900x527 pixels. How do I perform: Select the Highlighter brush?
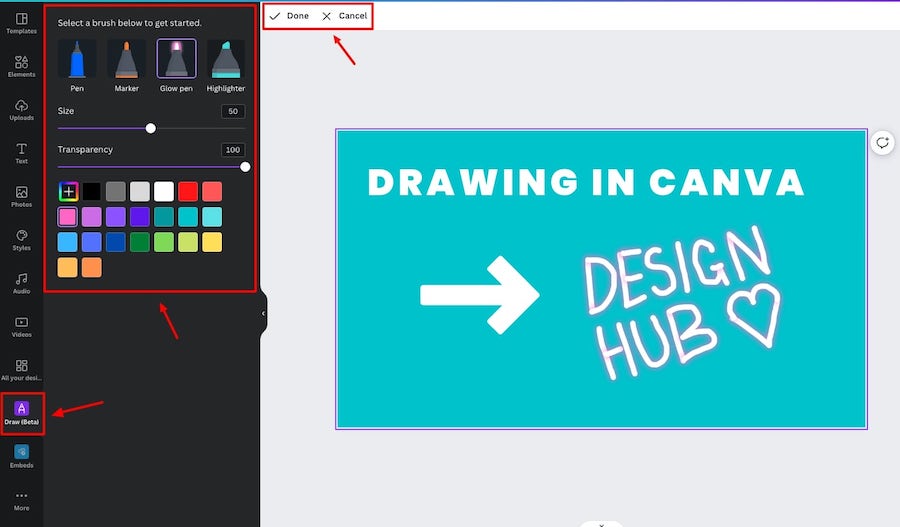click(226, 65)
